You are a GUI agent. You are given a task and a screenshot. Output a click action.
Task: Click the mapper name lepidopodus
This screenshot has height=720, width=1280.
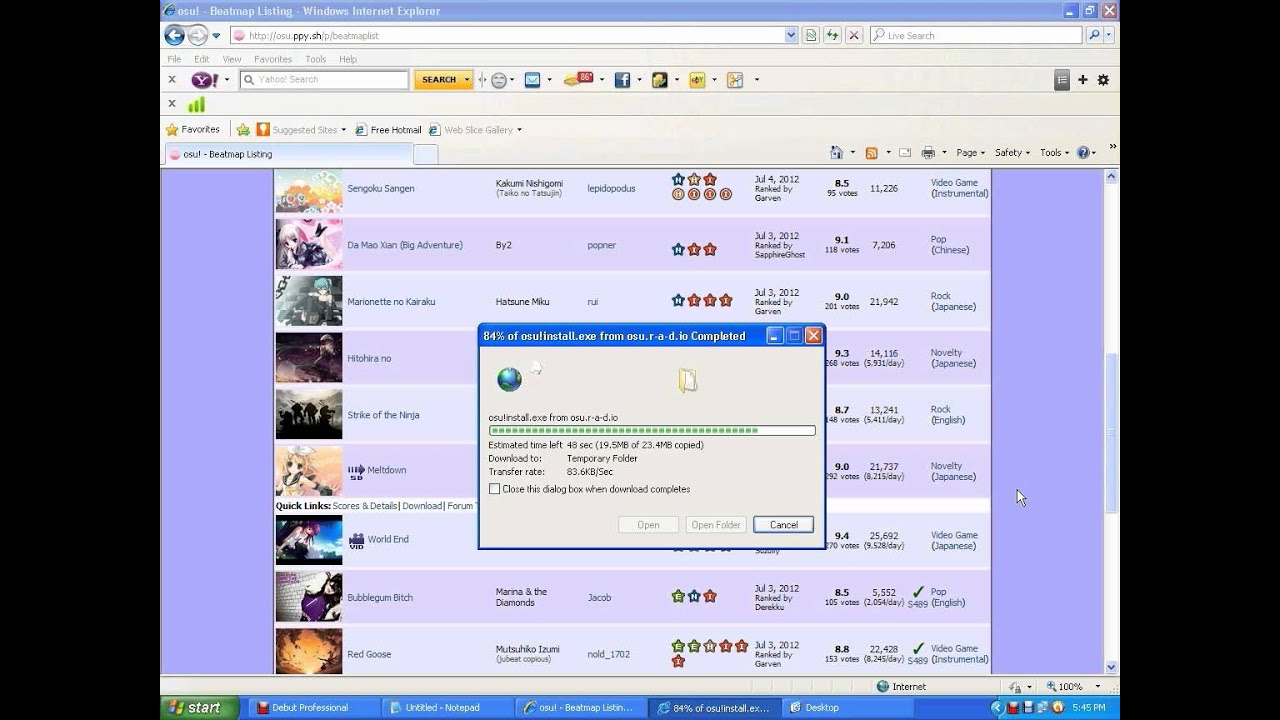click(611, 188)
